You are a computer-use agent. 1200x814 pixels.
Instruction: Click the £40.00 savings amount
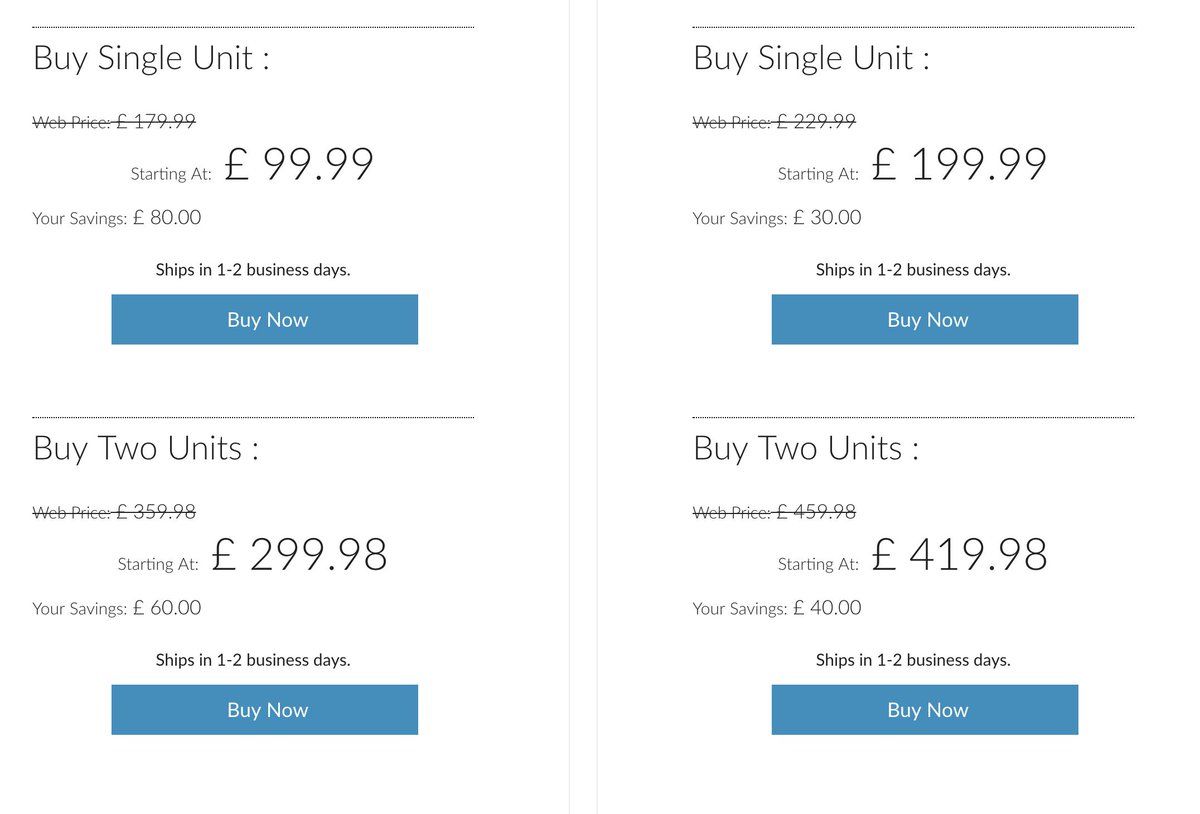point(826,608)
